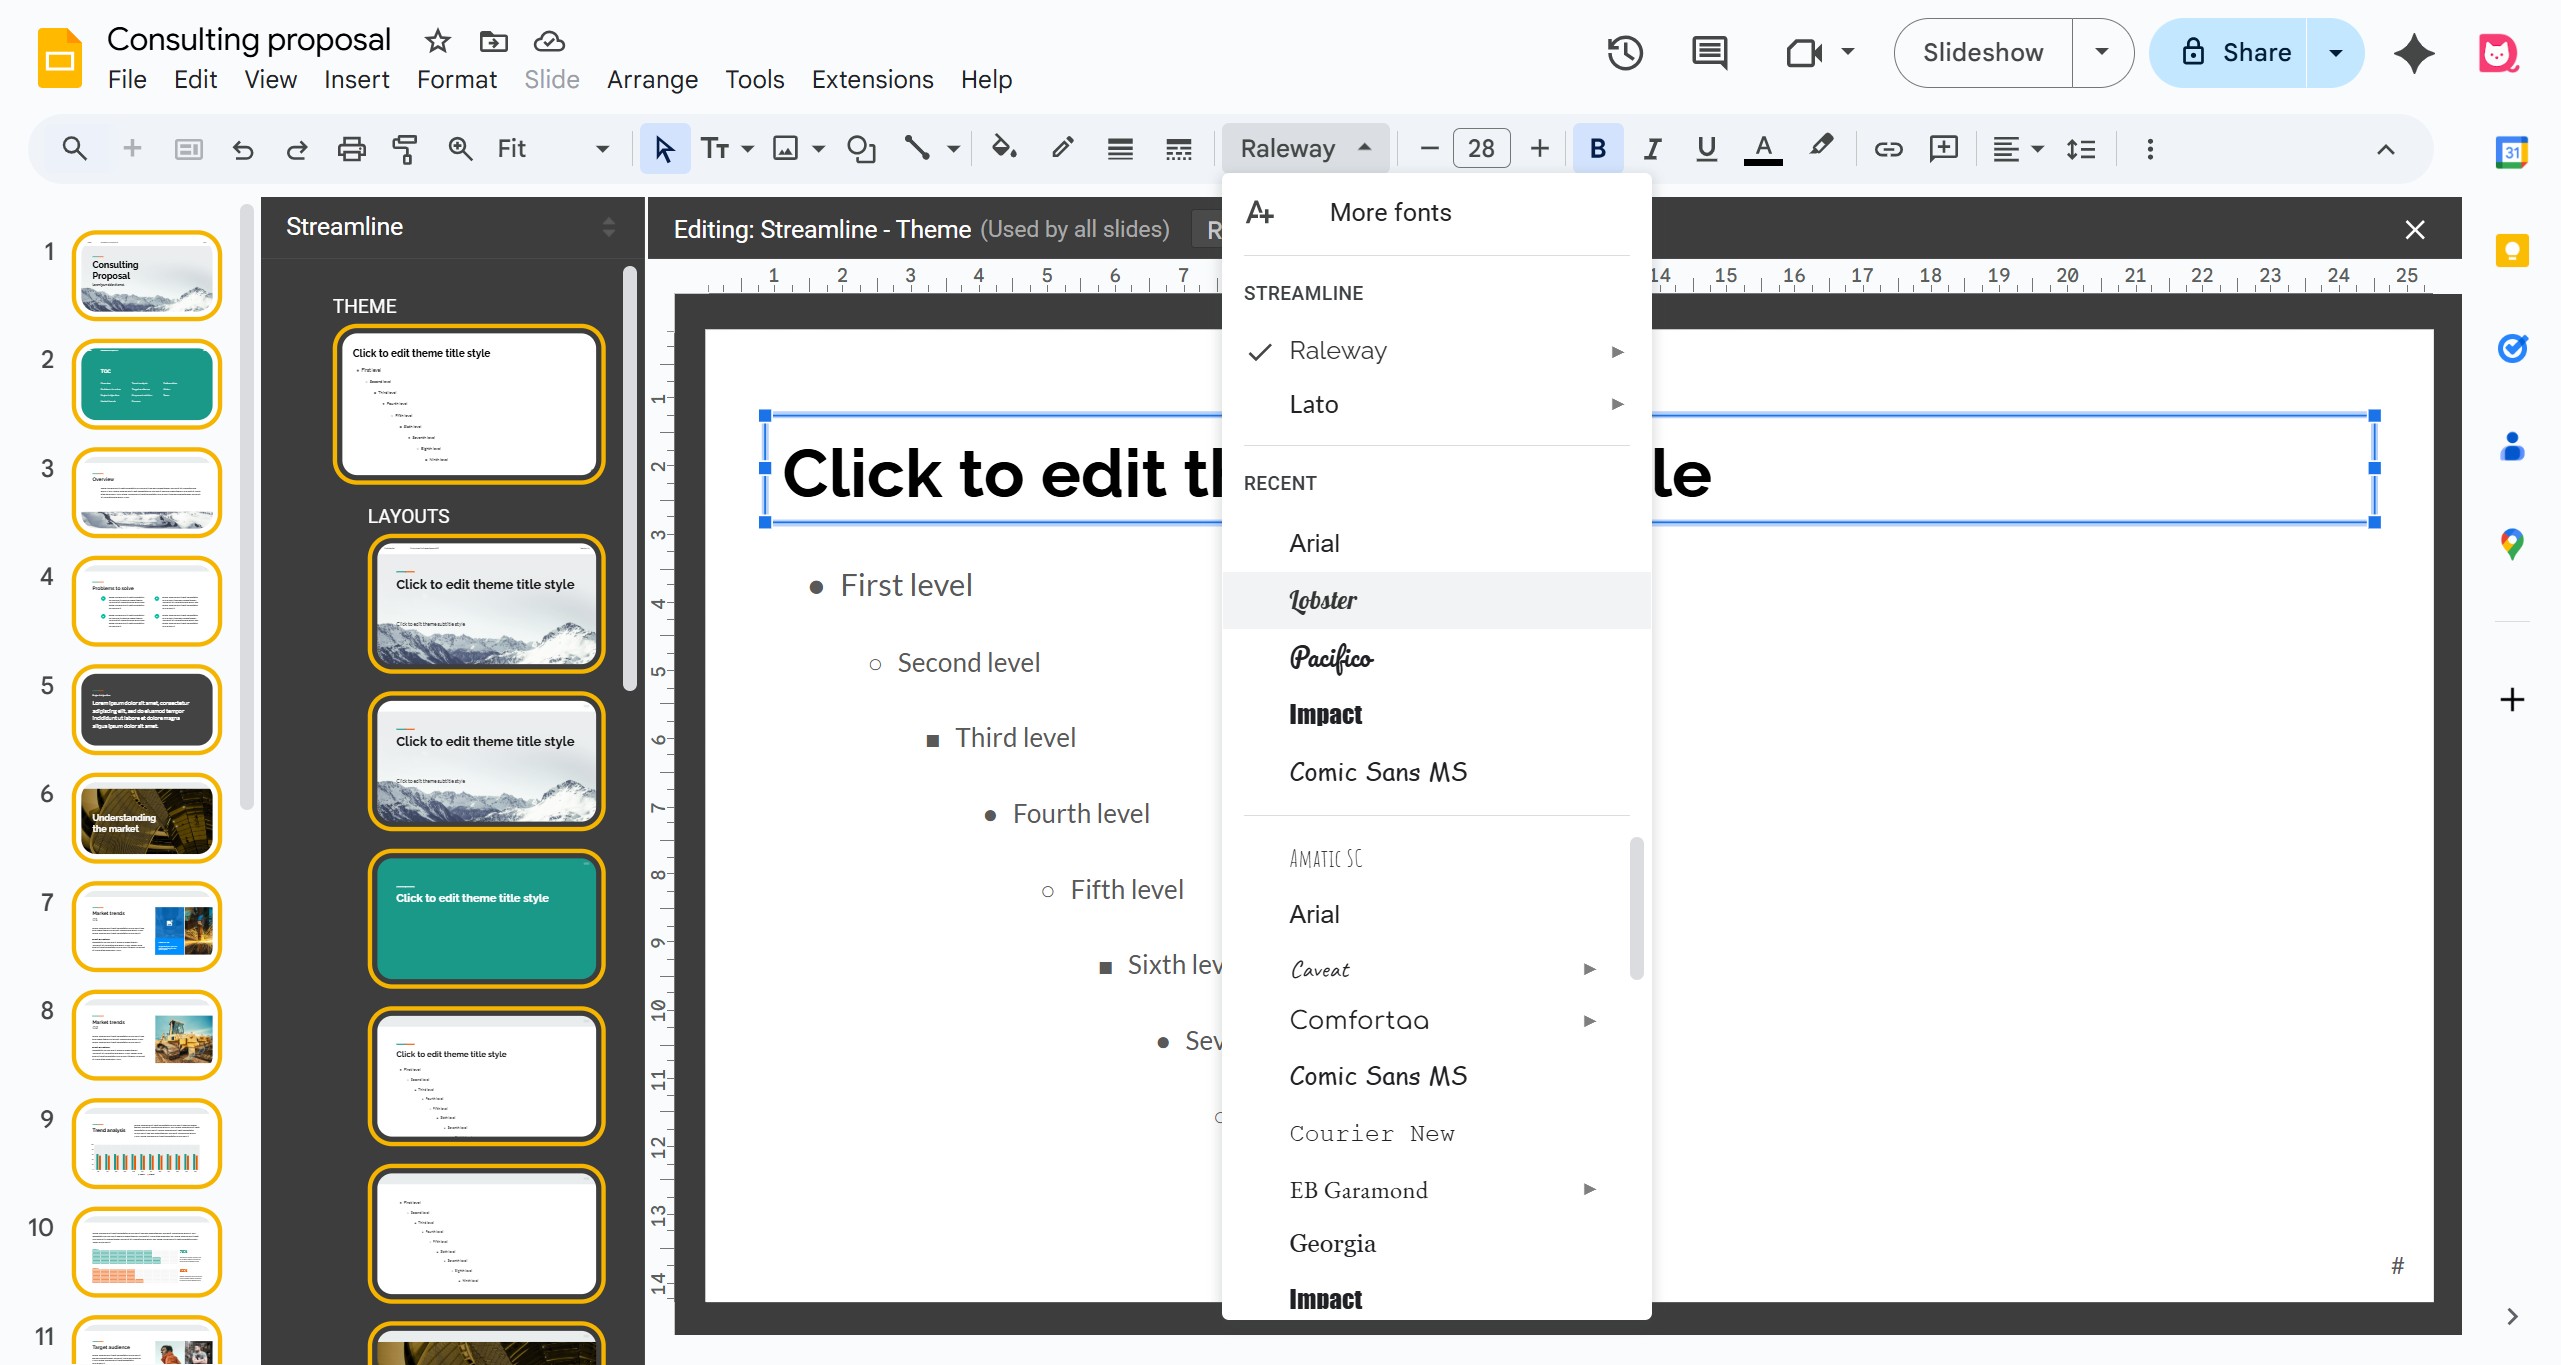The height and width of the screenshot is (1365, 2561).
Task: Open the Slideshow options arrow
Action: coord(2101,52)
